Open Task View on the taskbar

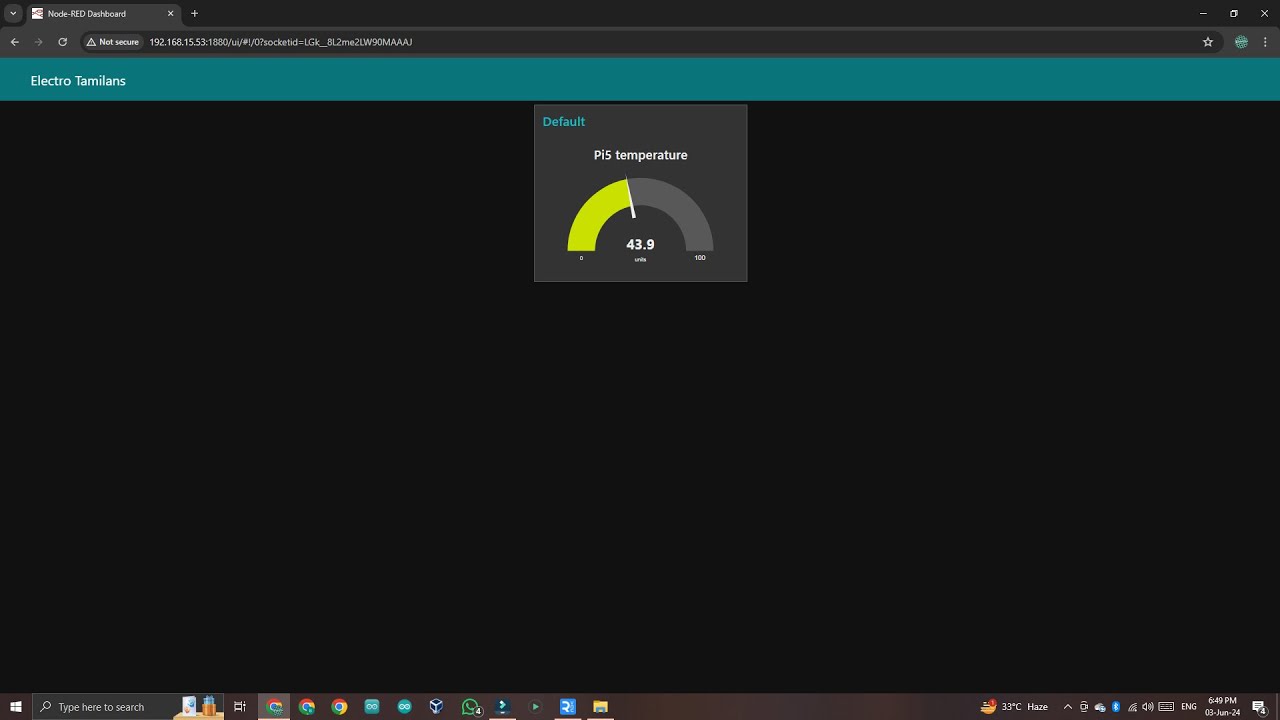[x=240, y=707]
